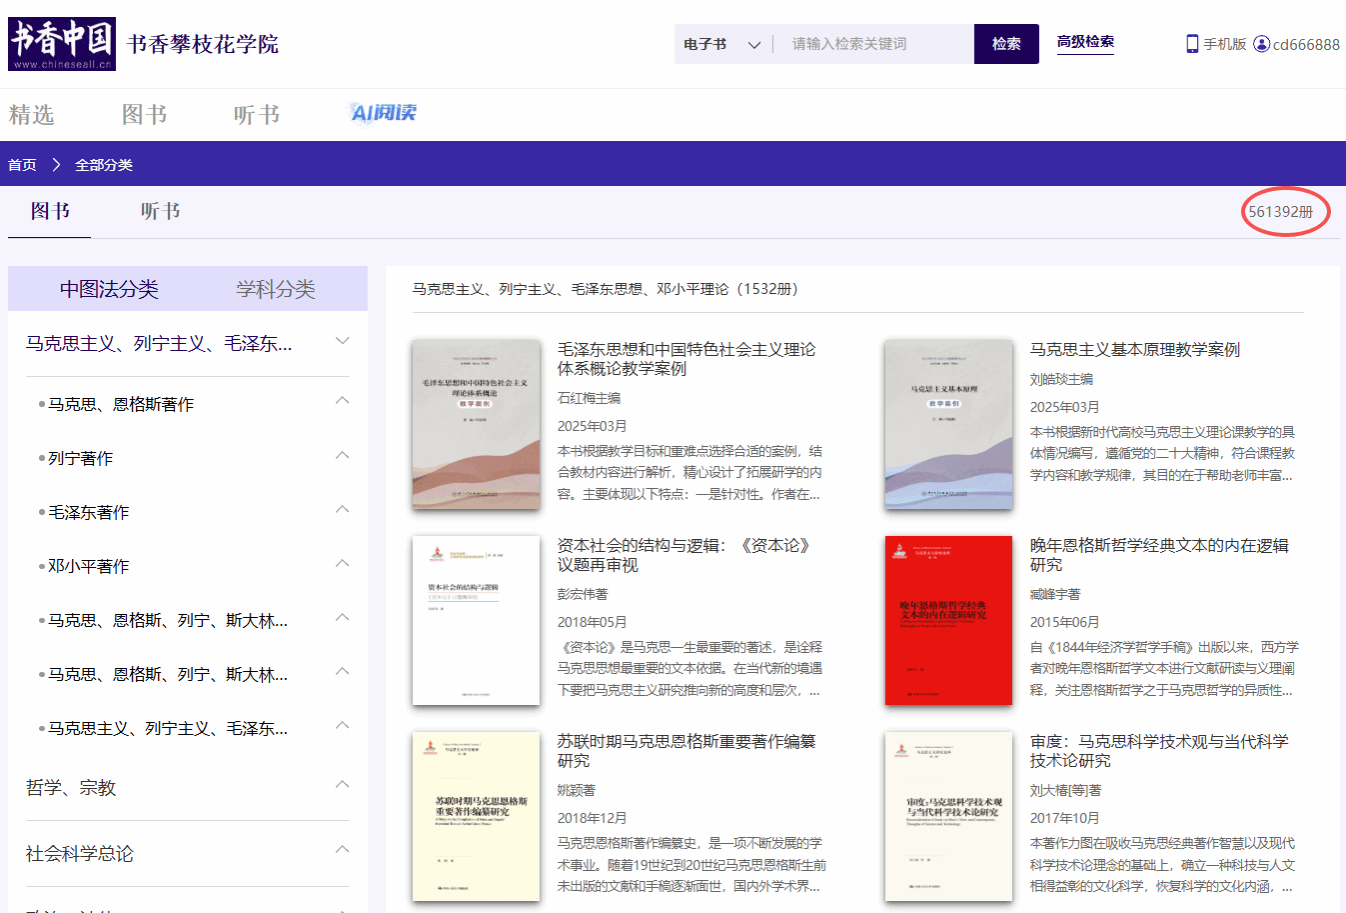The height and width of the screenshot is (913, 1346).
Task: Select the 毛泽东著作 subcategory
Action: pyautogui.click(x=89, y=512)
